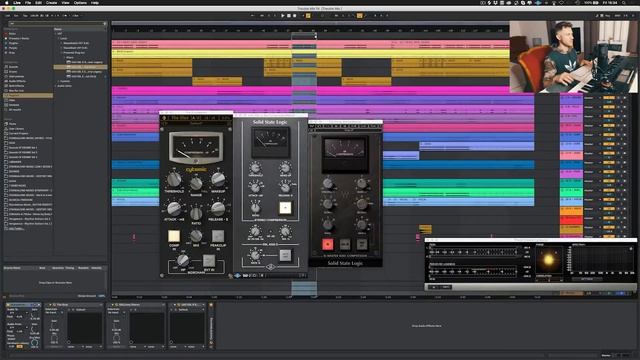Open the Instruments category in browser

pyautogui.click(x=16, y=76)
